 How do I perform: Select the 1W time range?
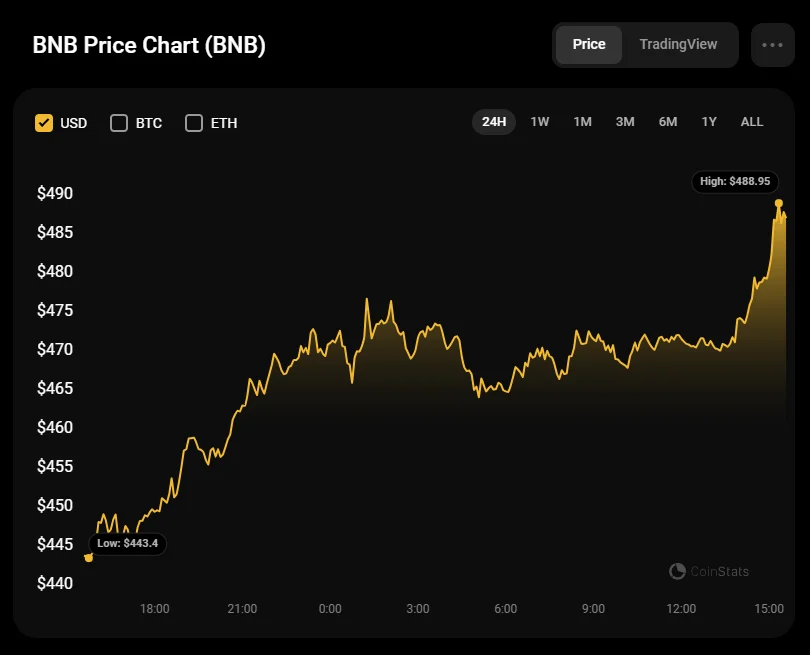click(x=540, y=122)
